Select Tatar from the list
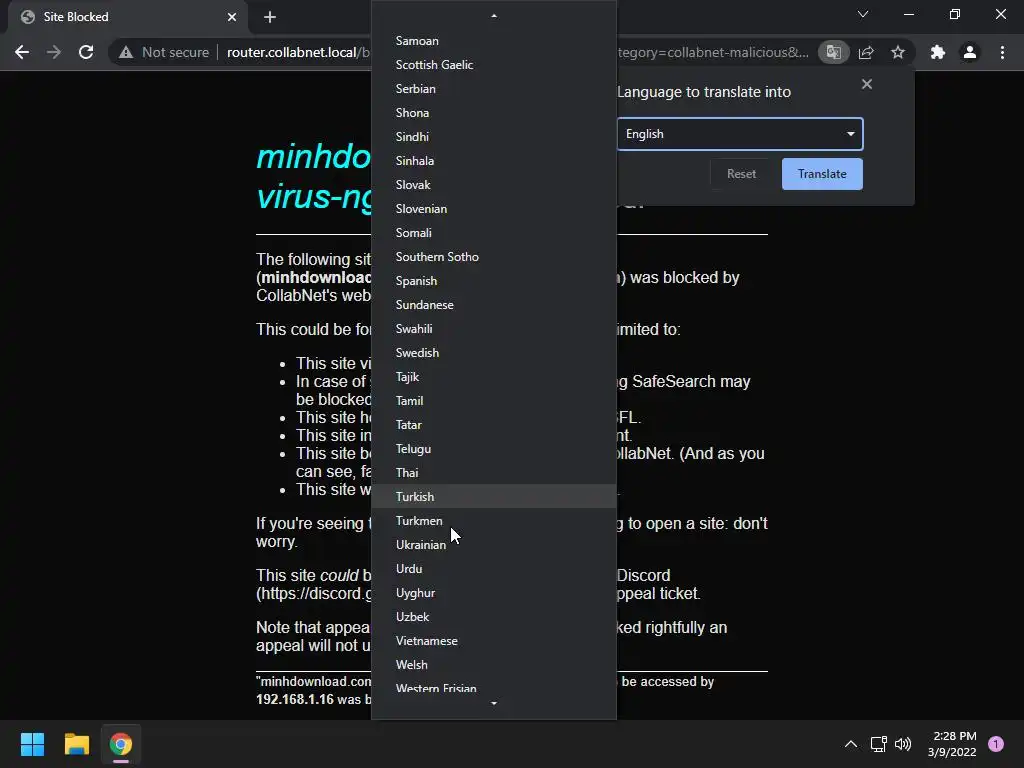Viewport: 1024px width, 768px height. (x=494, y=424)
